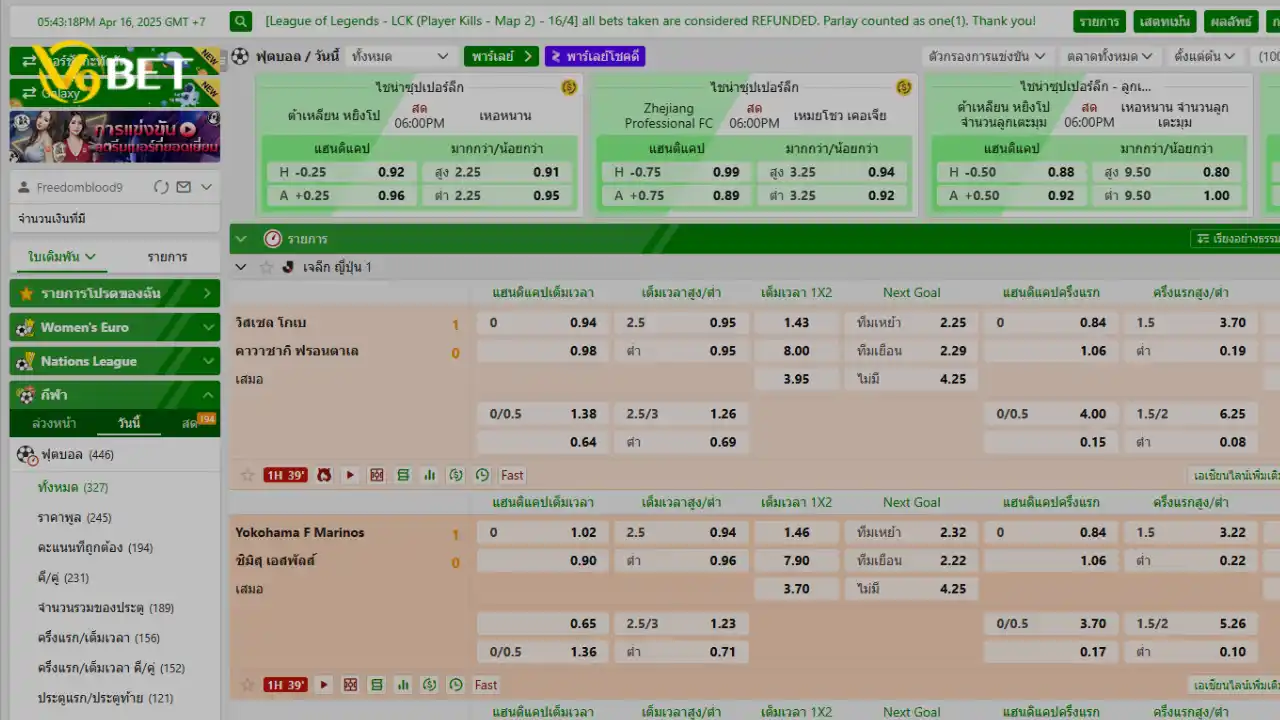Open the ตั้งแต่ต้น dropdown

tap(1205, 56)
